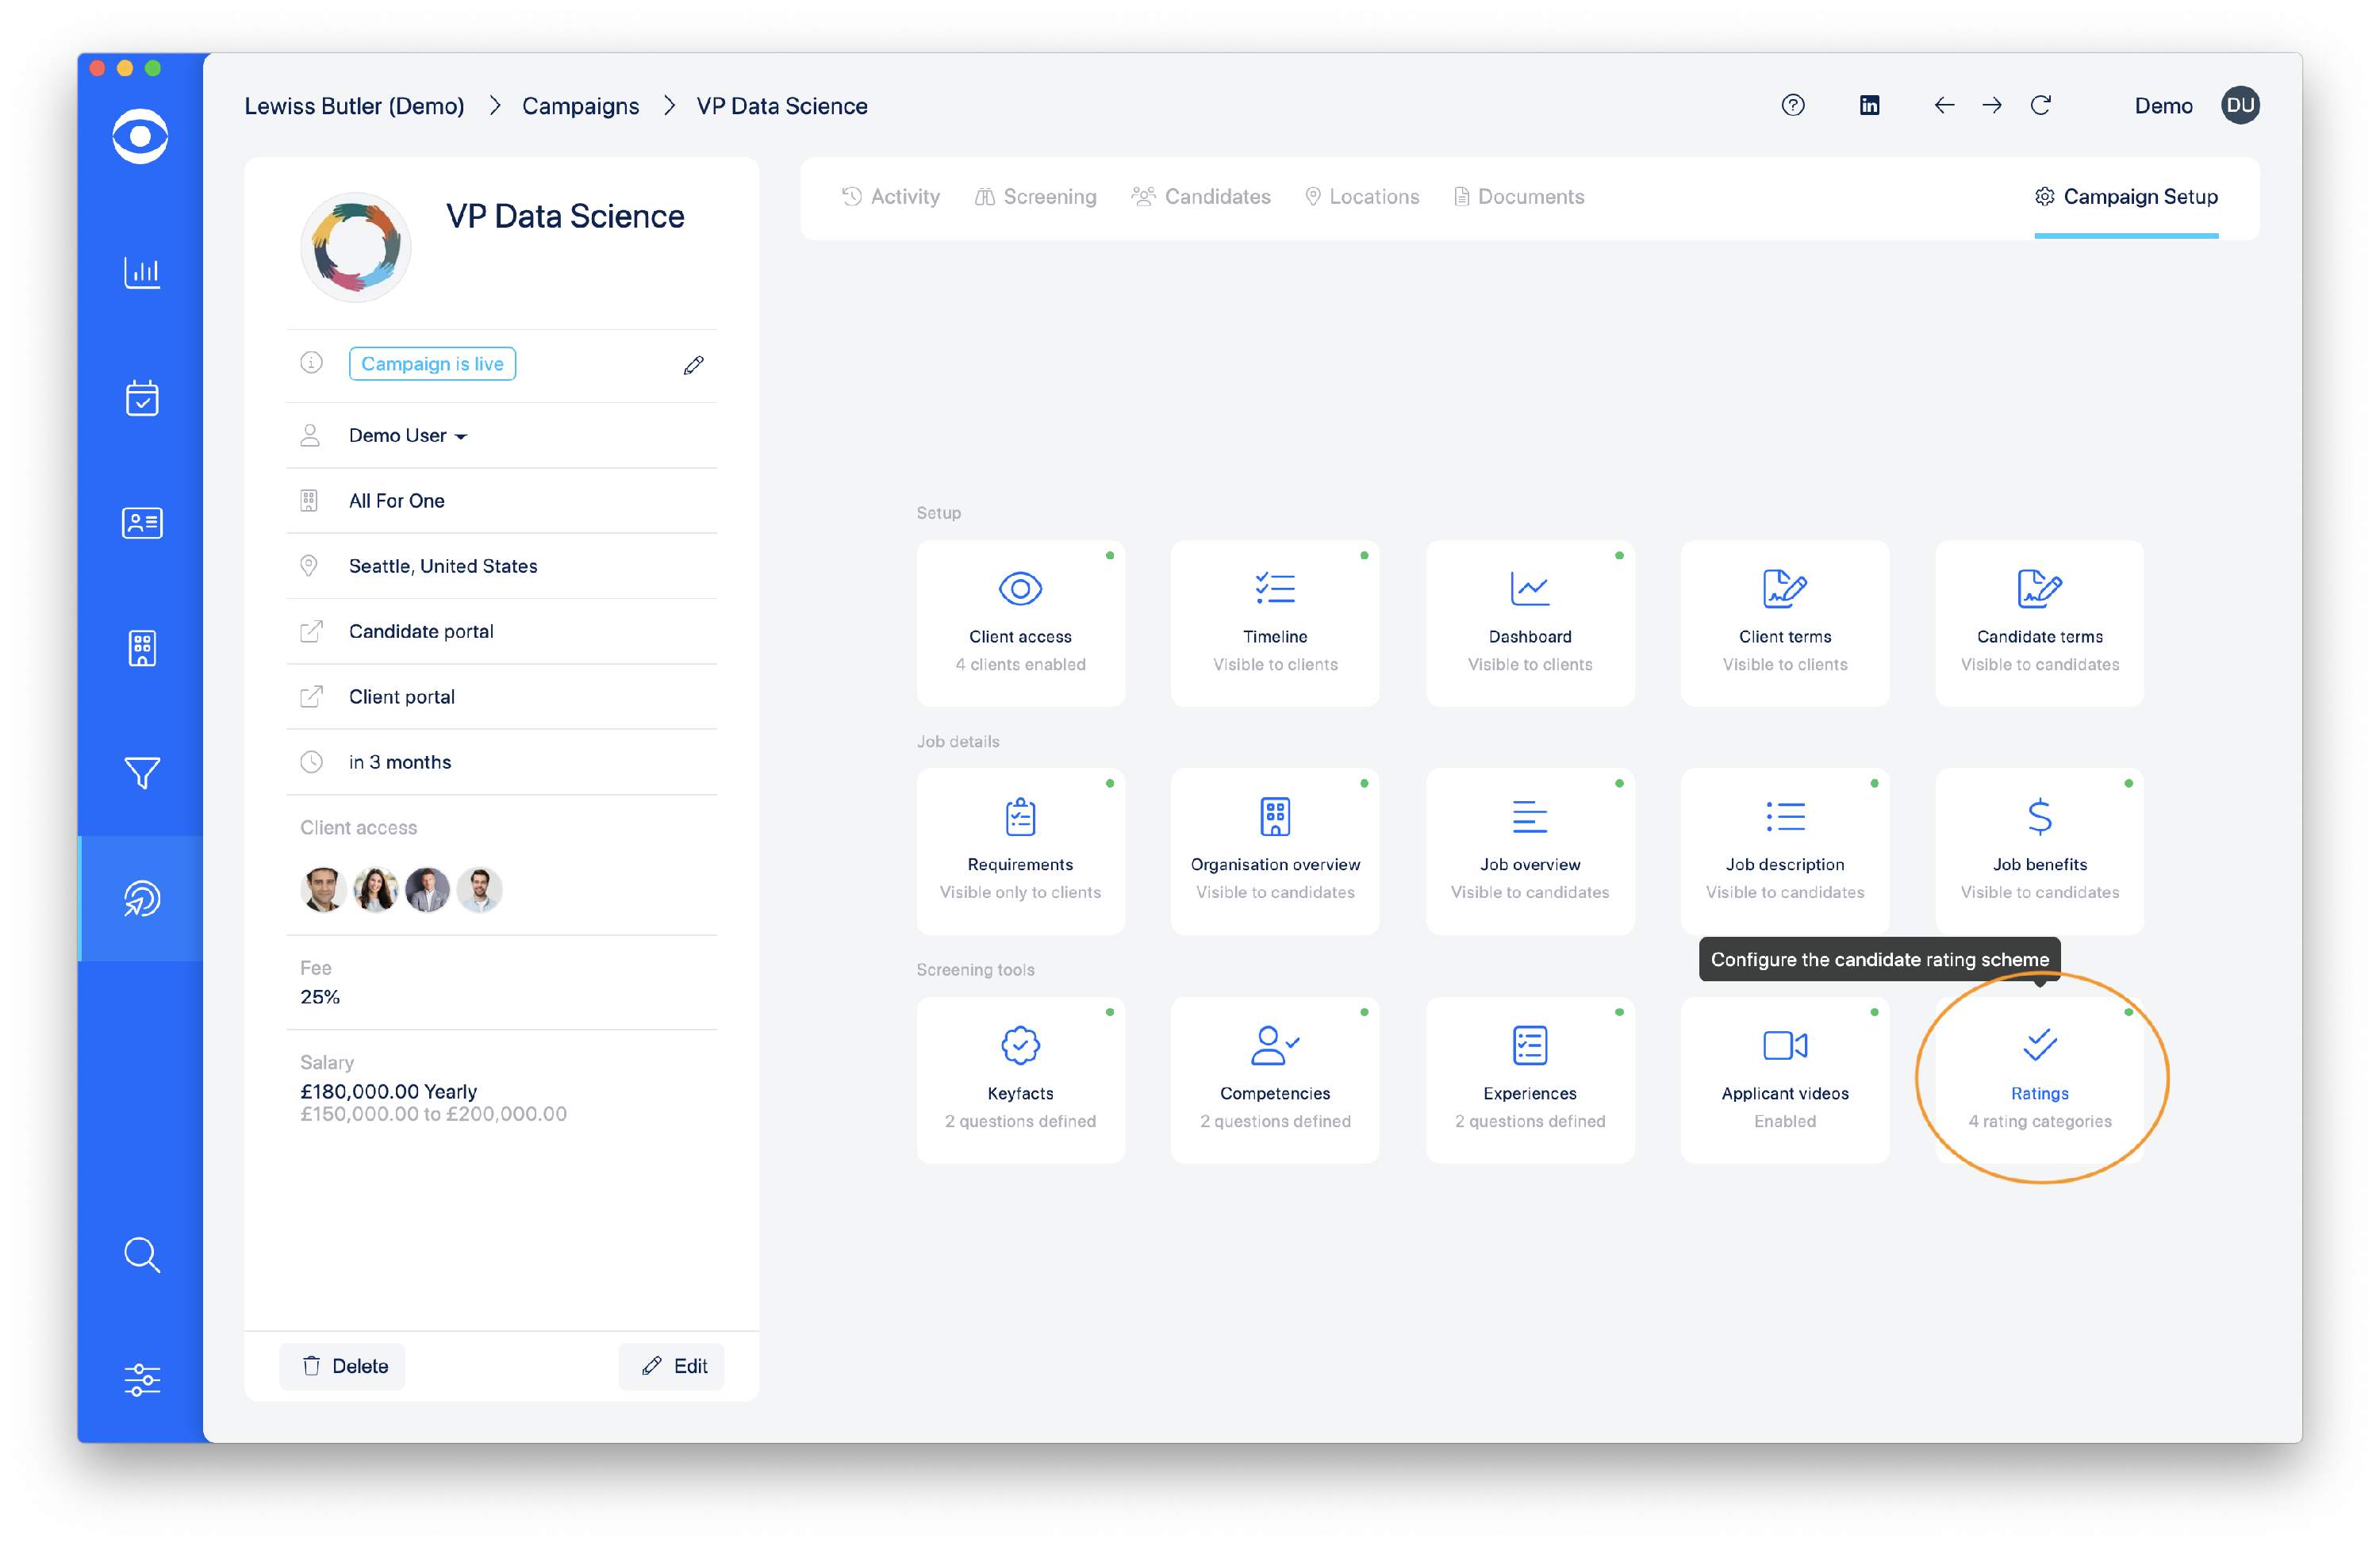2380x1546 pixels.
Task: Click the eye logo in the sidebar
Action: tap(140, 136)
